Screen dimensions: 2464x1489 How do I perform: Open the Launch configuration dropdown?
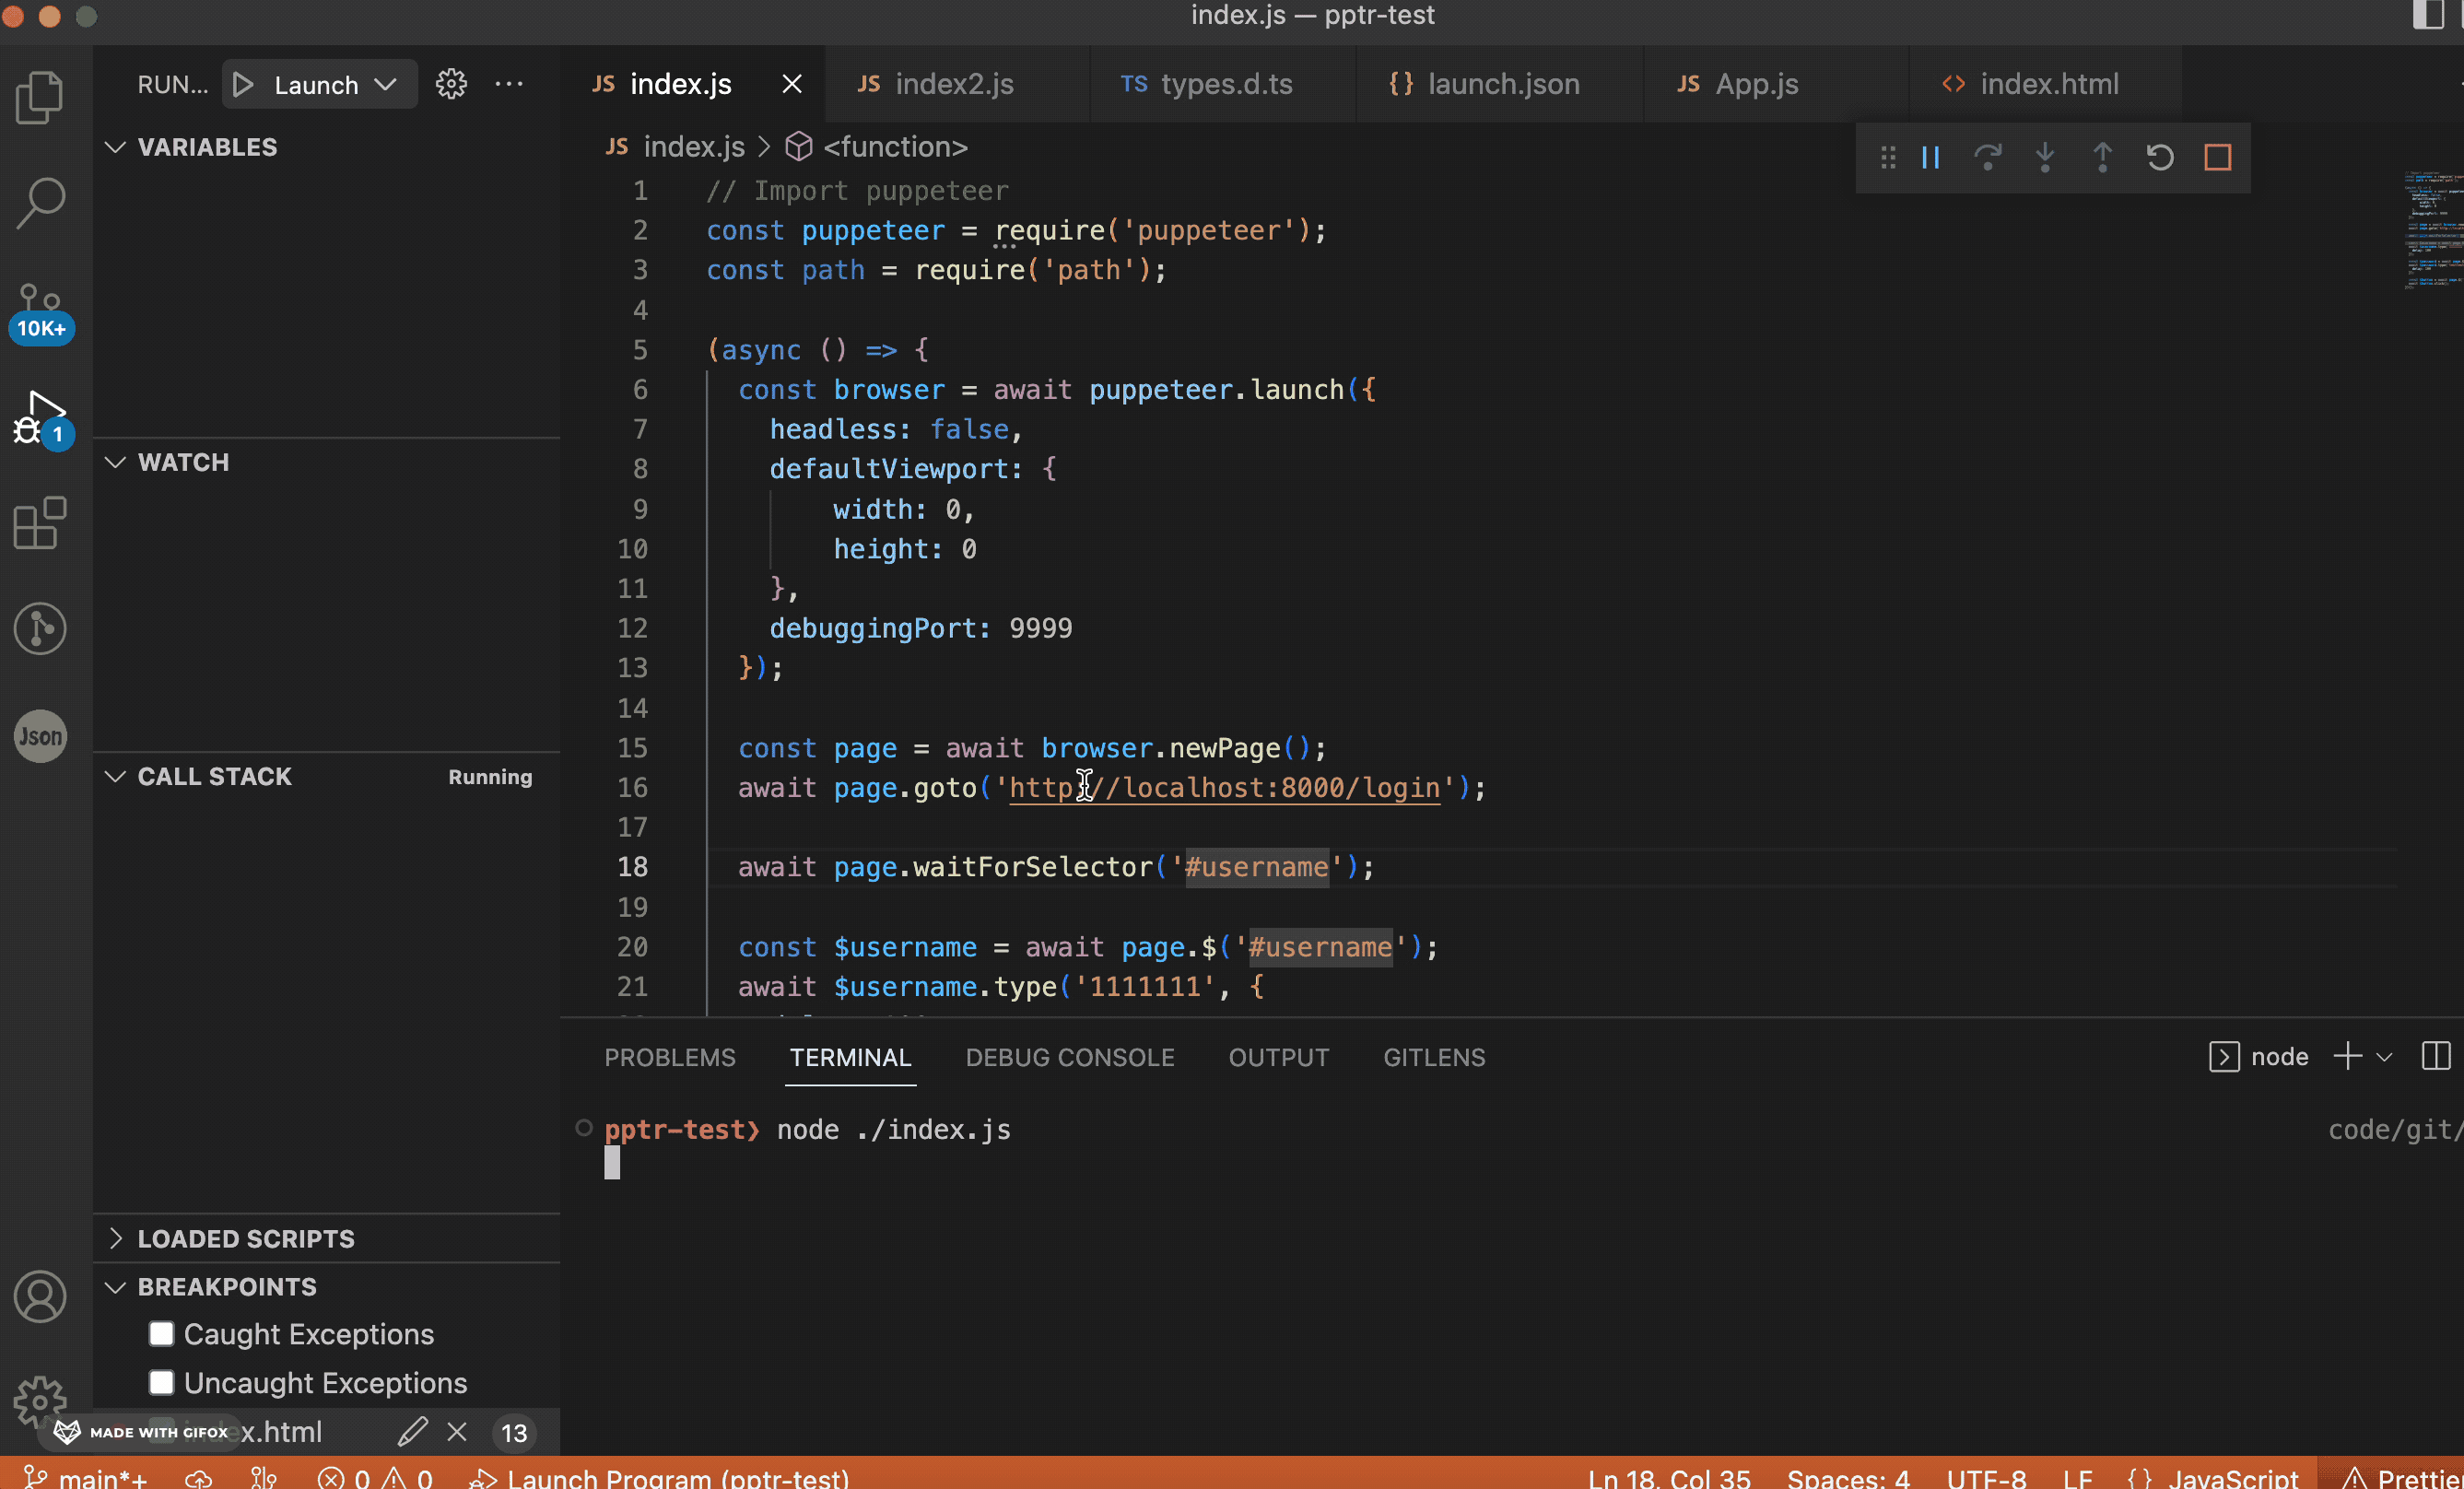pyautogui.click(x=385, y=84)
